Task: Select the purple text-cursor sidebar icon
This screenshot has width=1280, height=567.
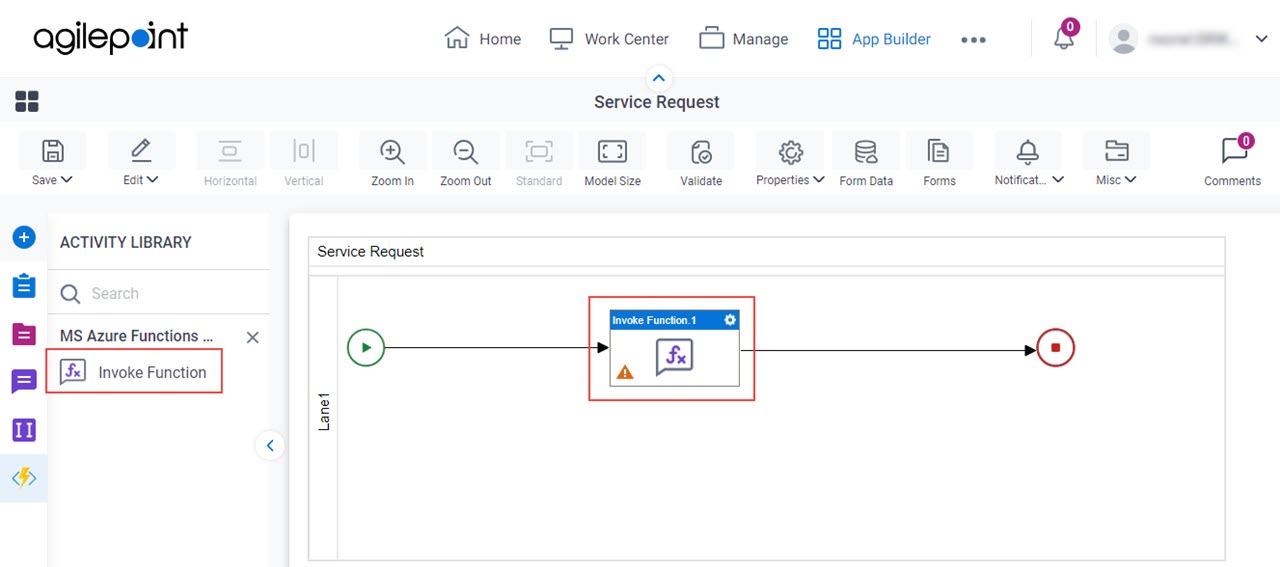Action: tap(24, 430)
